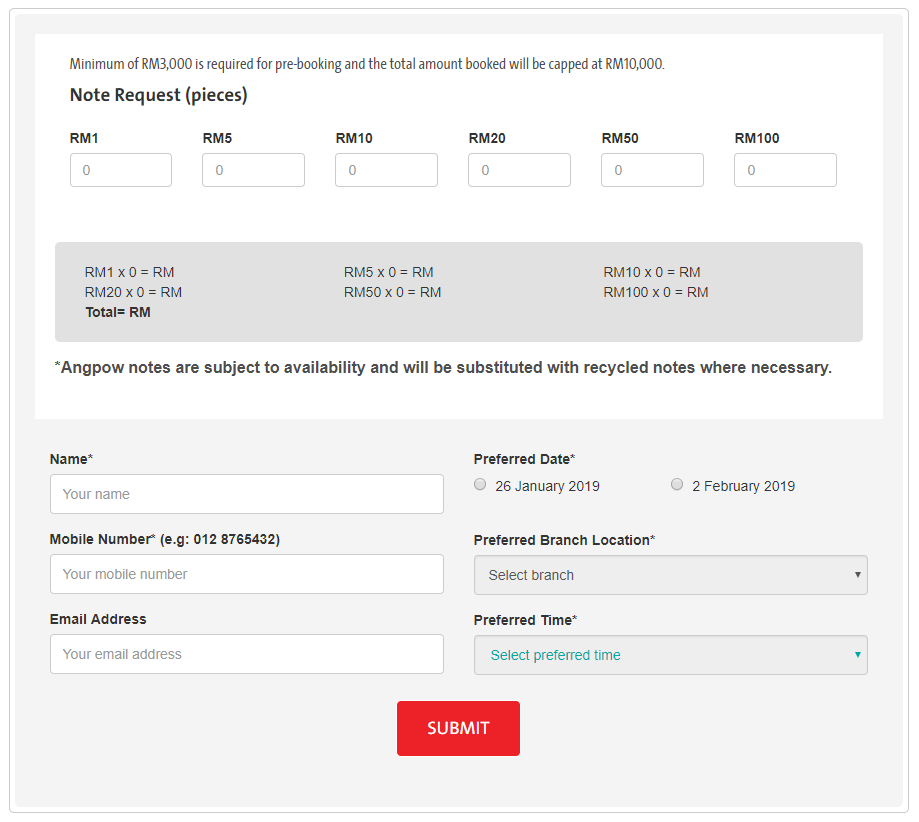This screenshot has height=822, width=919.
Task: Click the bold Total= RM summary text
Action: [118, 312]
